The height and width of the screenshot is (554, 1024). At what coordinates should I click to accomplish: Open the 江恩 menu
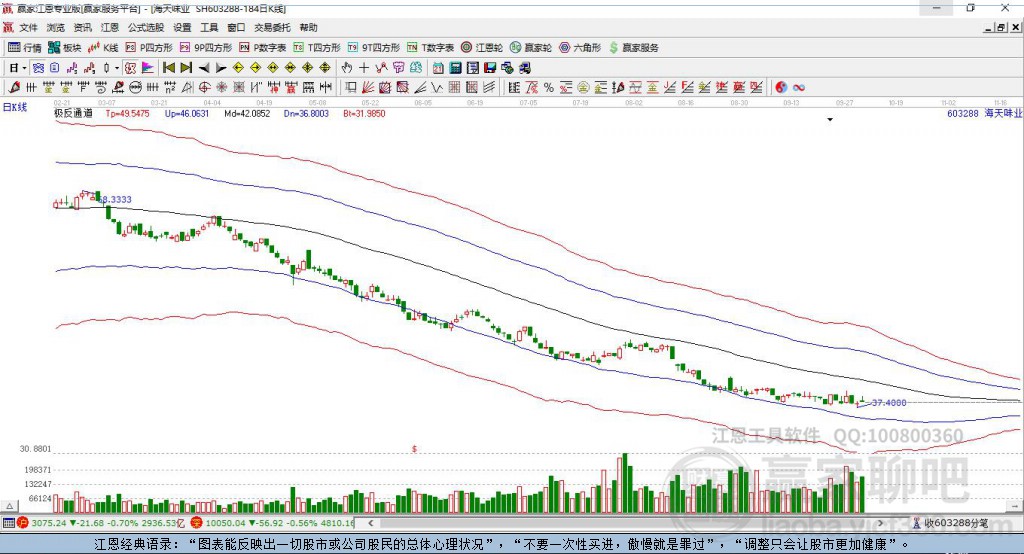coord(109,27)
